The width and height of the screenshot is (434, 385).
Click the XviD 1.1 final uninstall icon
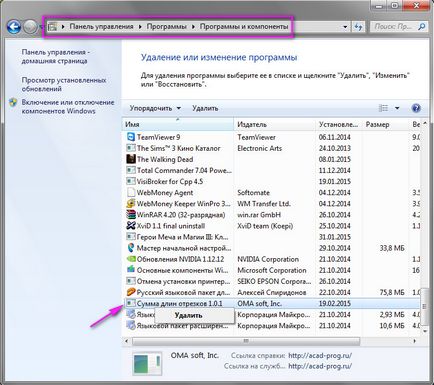click(131, 226)
